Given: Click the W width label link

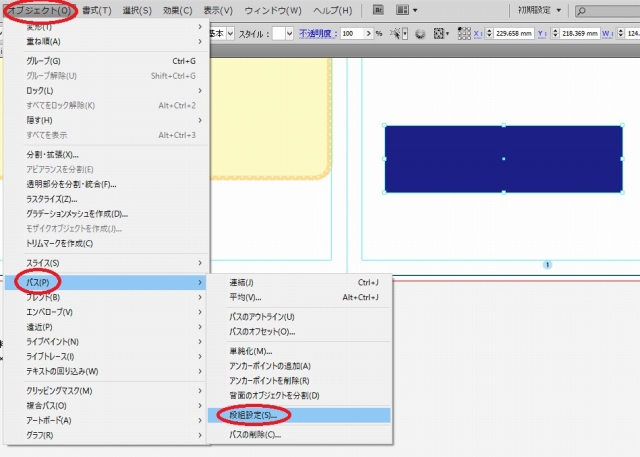Looking at the screenshot, I should click(608, 34).
